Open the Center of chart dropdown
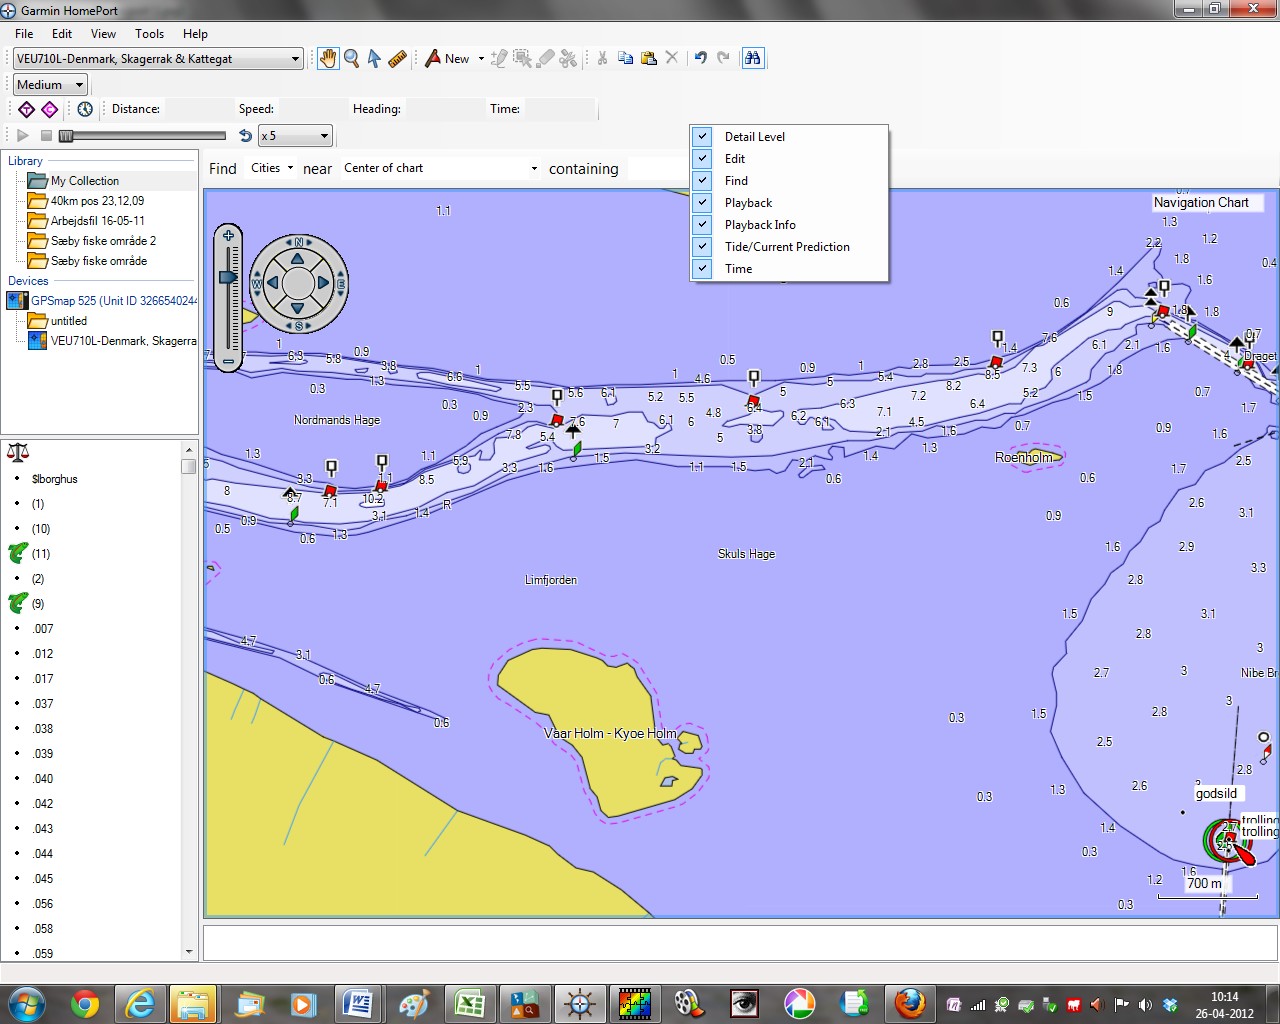This screenshot has width=1280, height=1024. click(441, 168)
